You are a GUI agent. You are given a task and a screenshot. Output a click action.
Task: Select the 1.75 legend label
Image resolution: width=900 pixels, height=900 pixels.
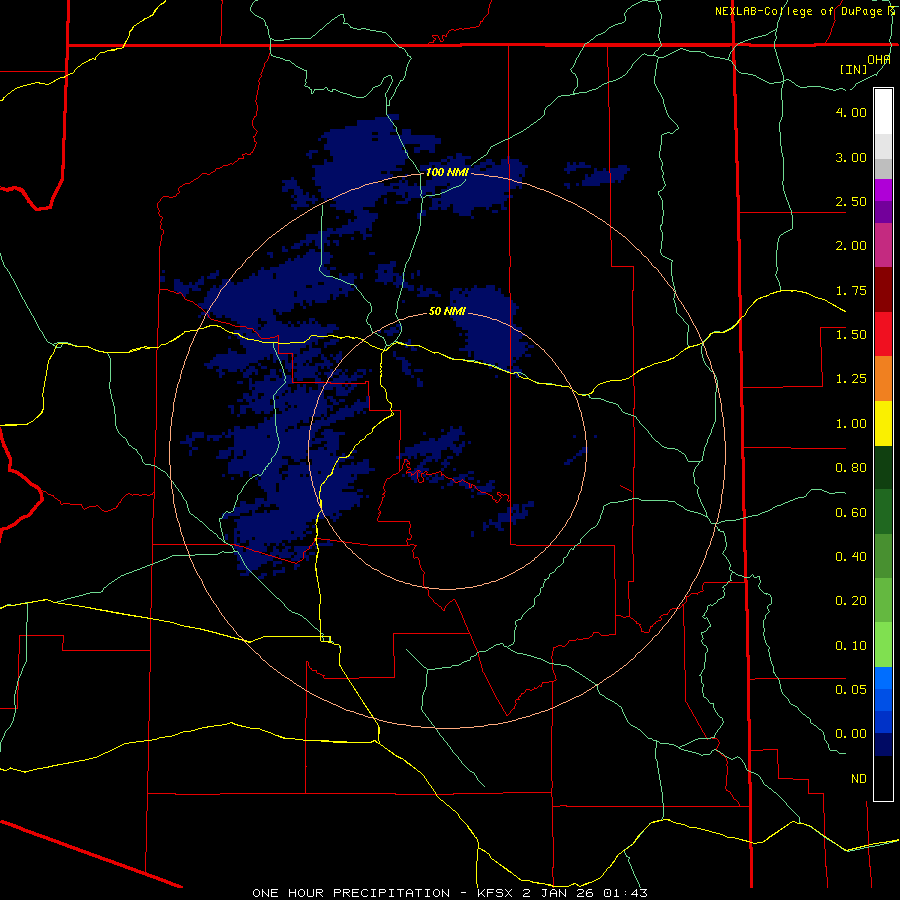(x=851, y=290)
